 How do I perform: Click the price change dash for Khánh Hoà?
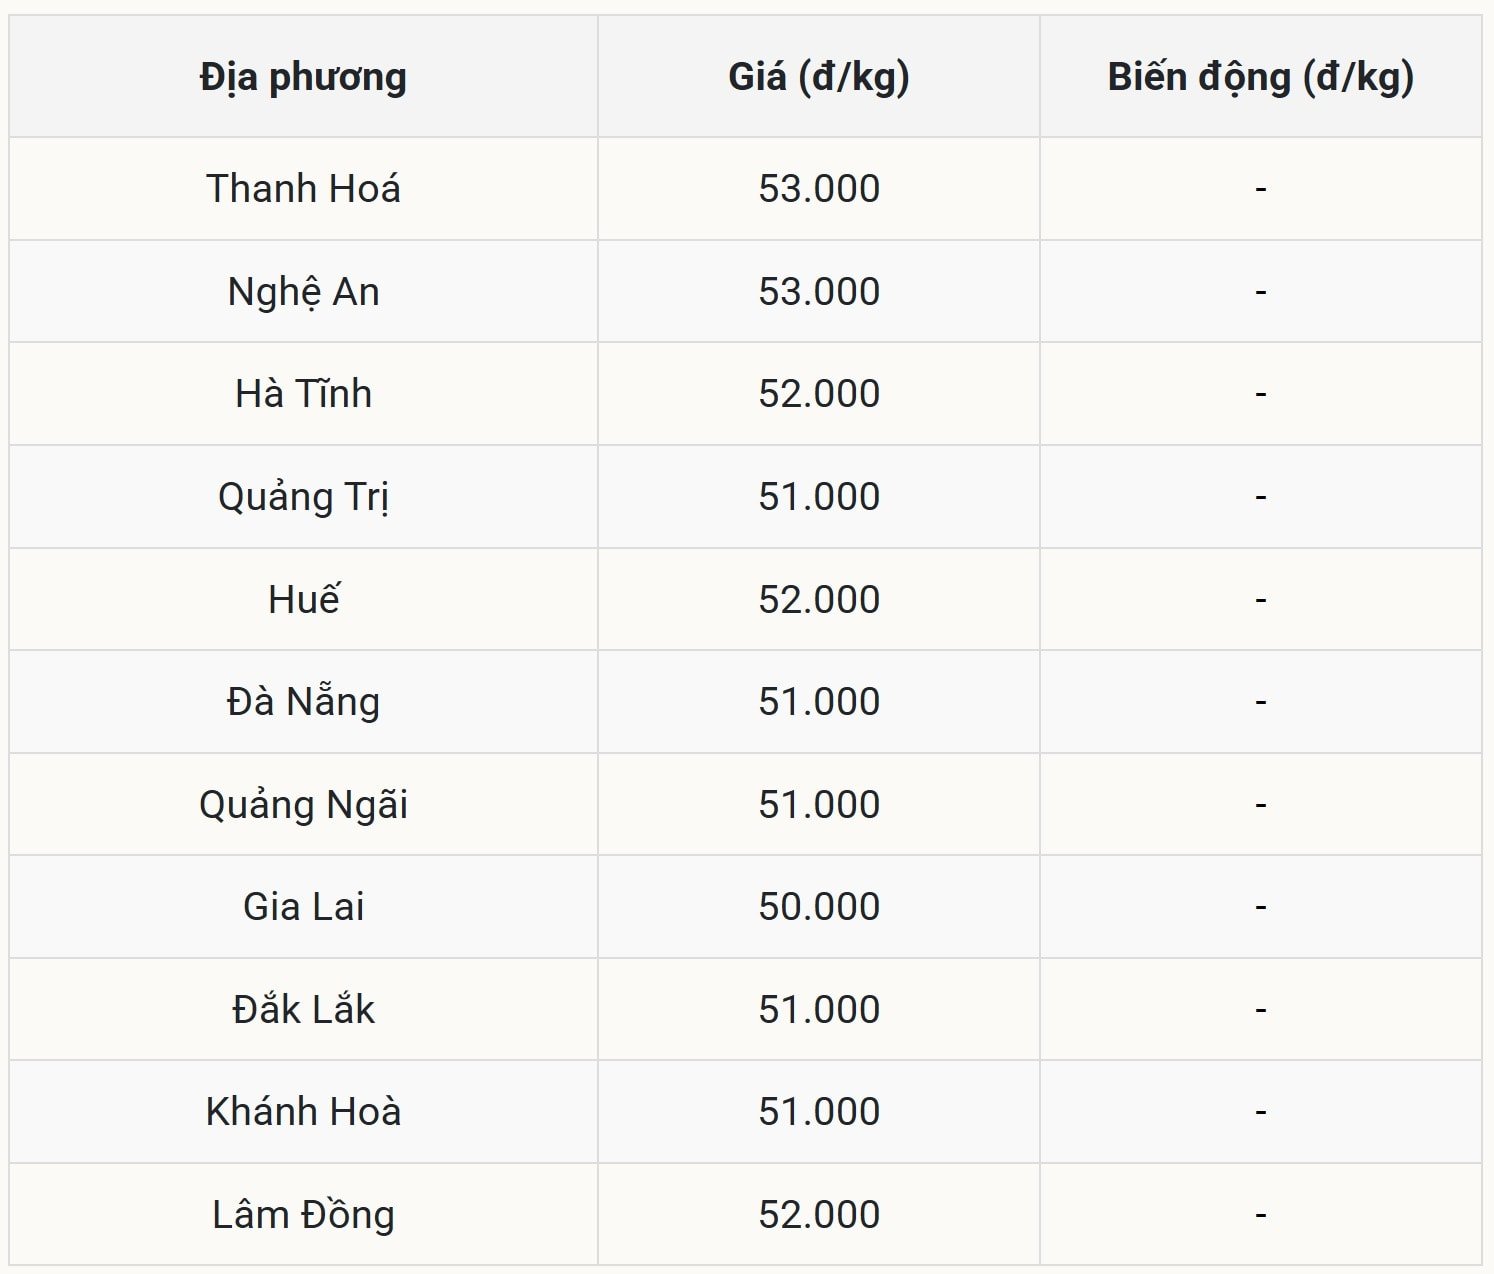pyautogui.click(x=1260, y=1112)
